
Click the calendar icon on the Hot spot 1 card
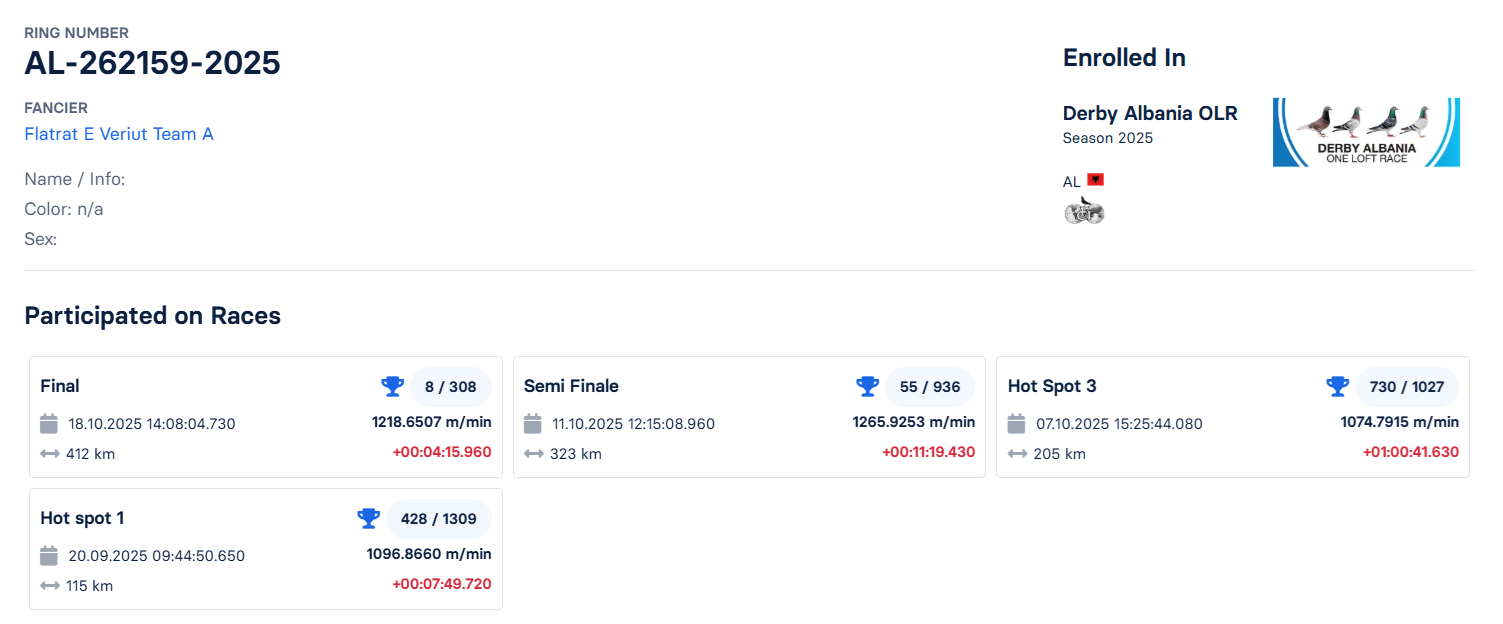point(49,555)
